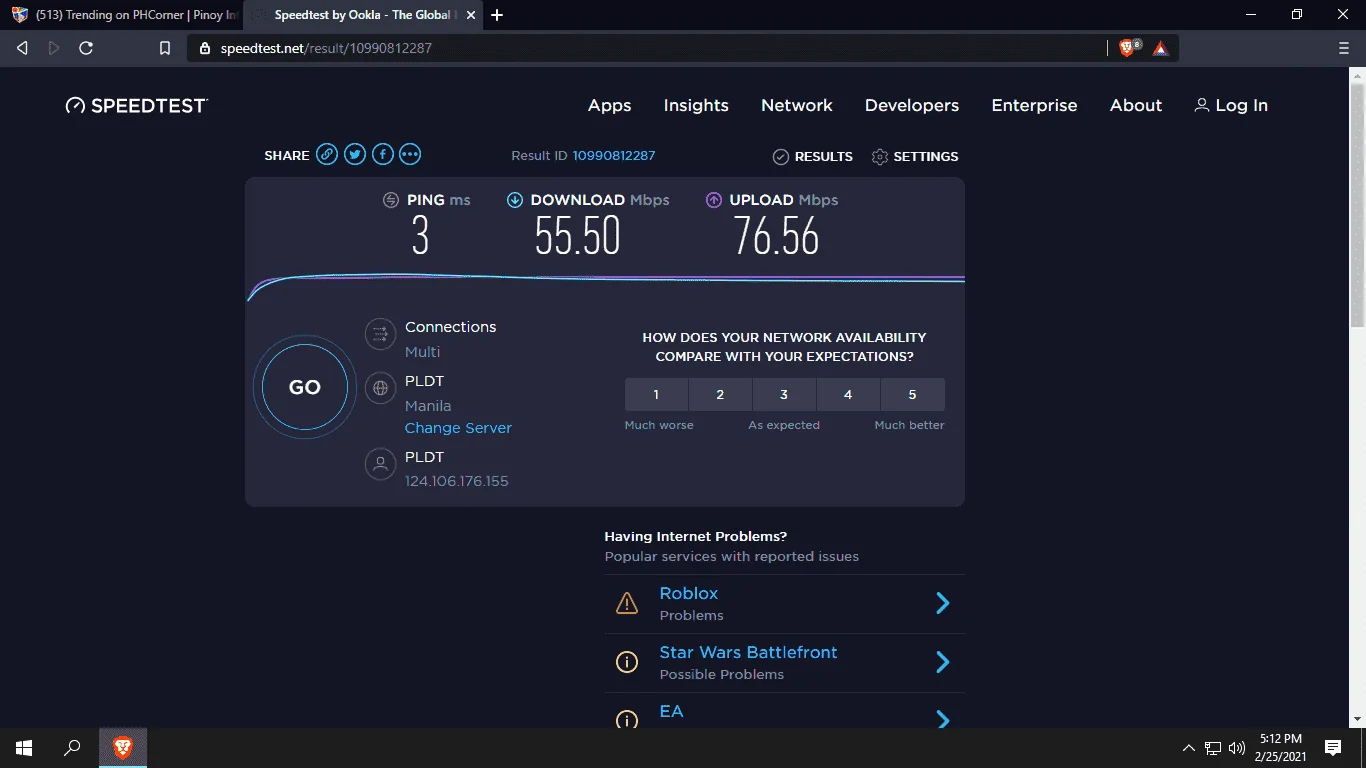Reload the page
Screen dimensions: 1366x768
pyautogui.click(x=86, y=48)
